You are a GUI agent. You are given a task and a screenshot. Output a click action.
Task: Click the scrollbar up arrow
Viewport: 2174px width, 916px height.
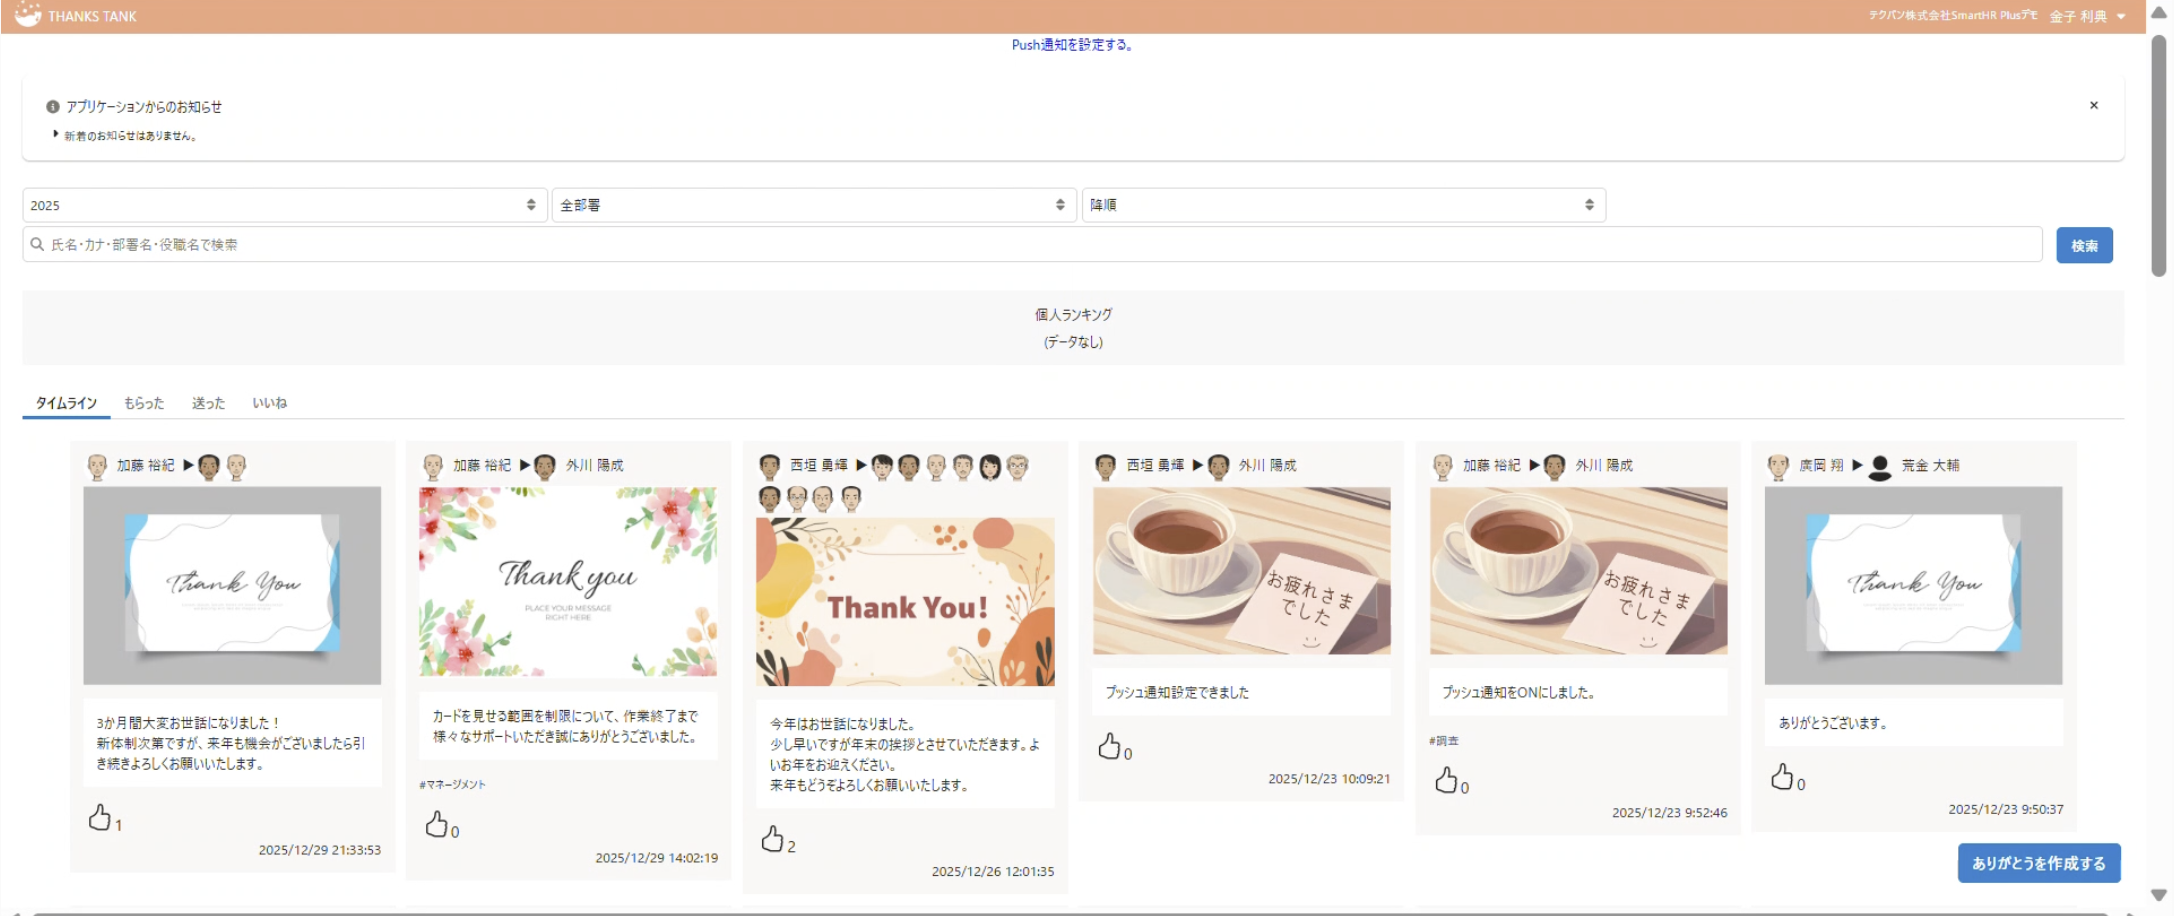pyautogui.click(x=2159, y=14)
